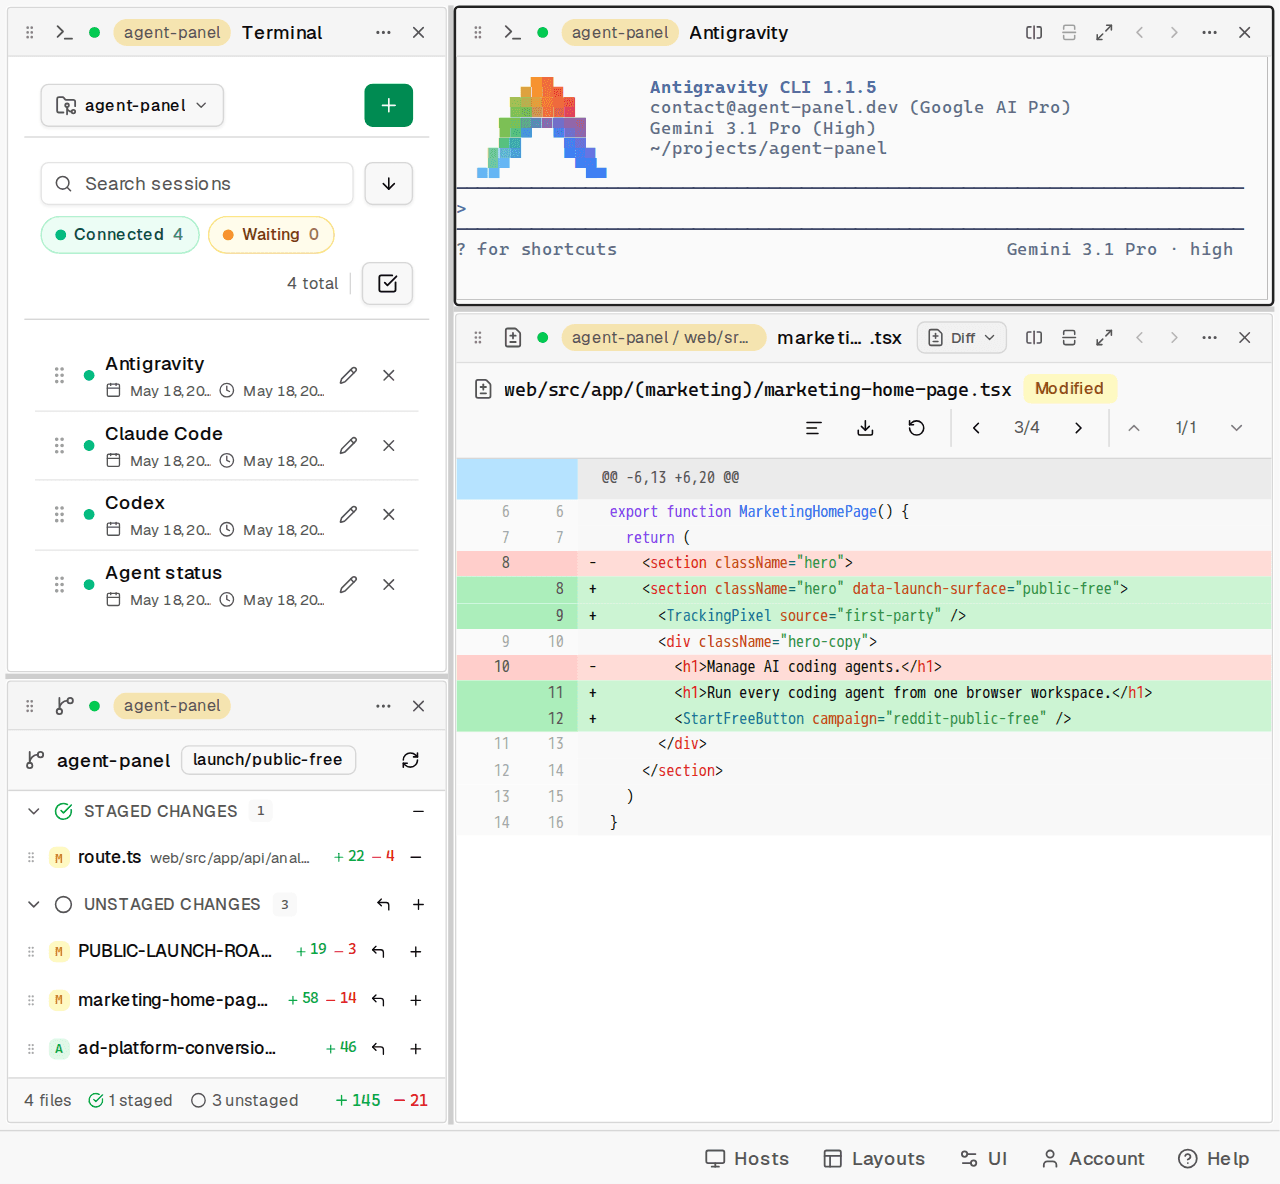Open Antigravity panel more options menu
Viewport: 1280px width, 1184px height.
pyautogui.click(x=1210, y=33)
